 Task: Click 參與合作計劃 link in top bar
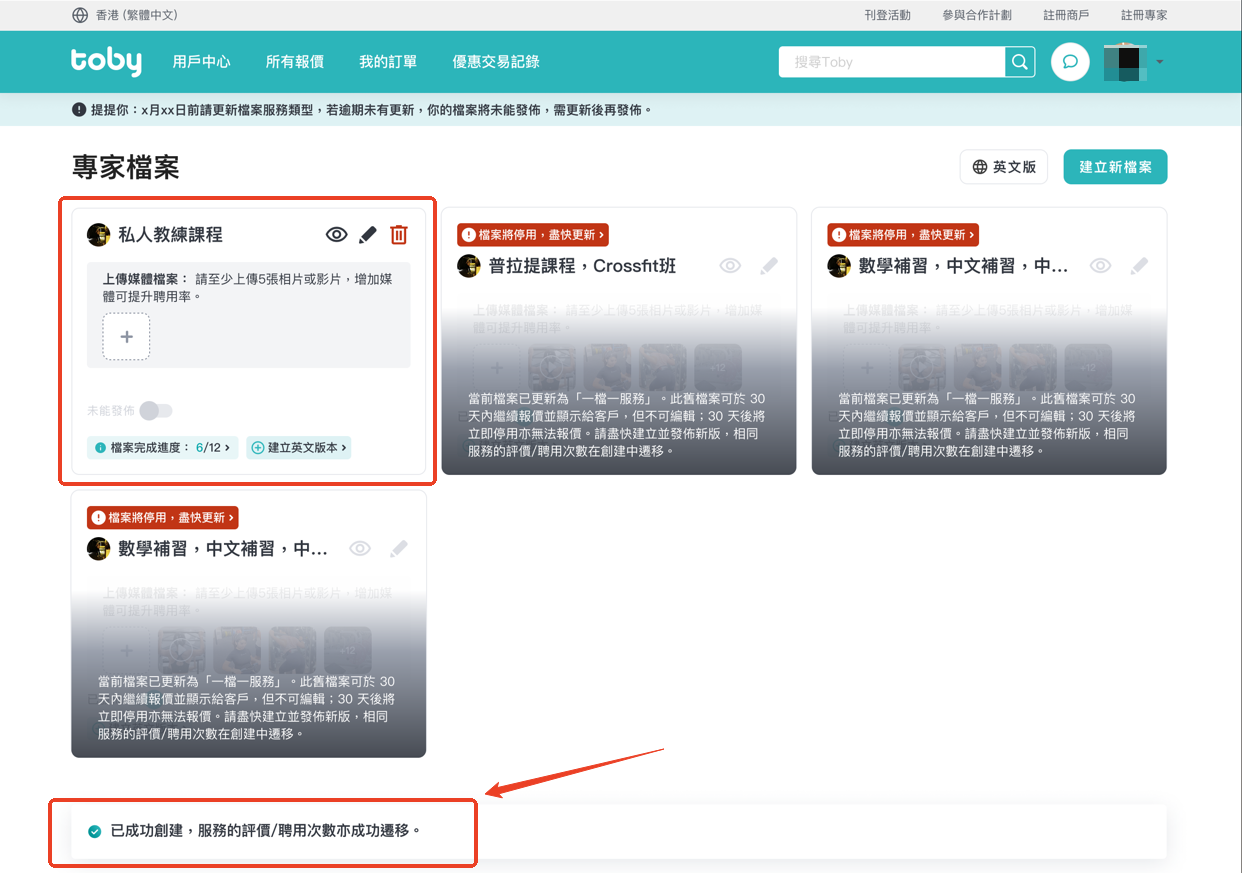[x=977, y=15]
